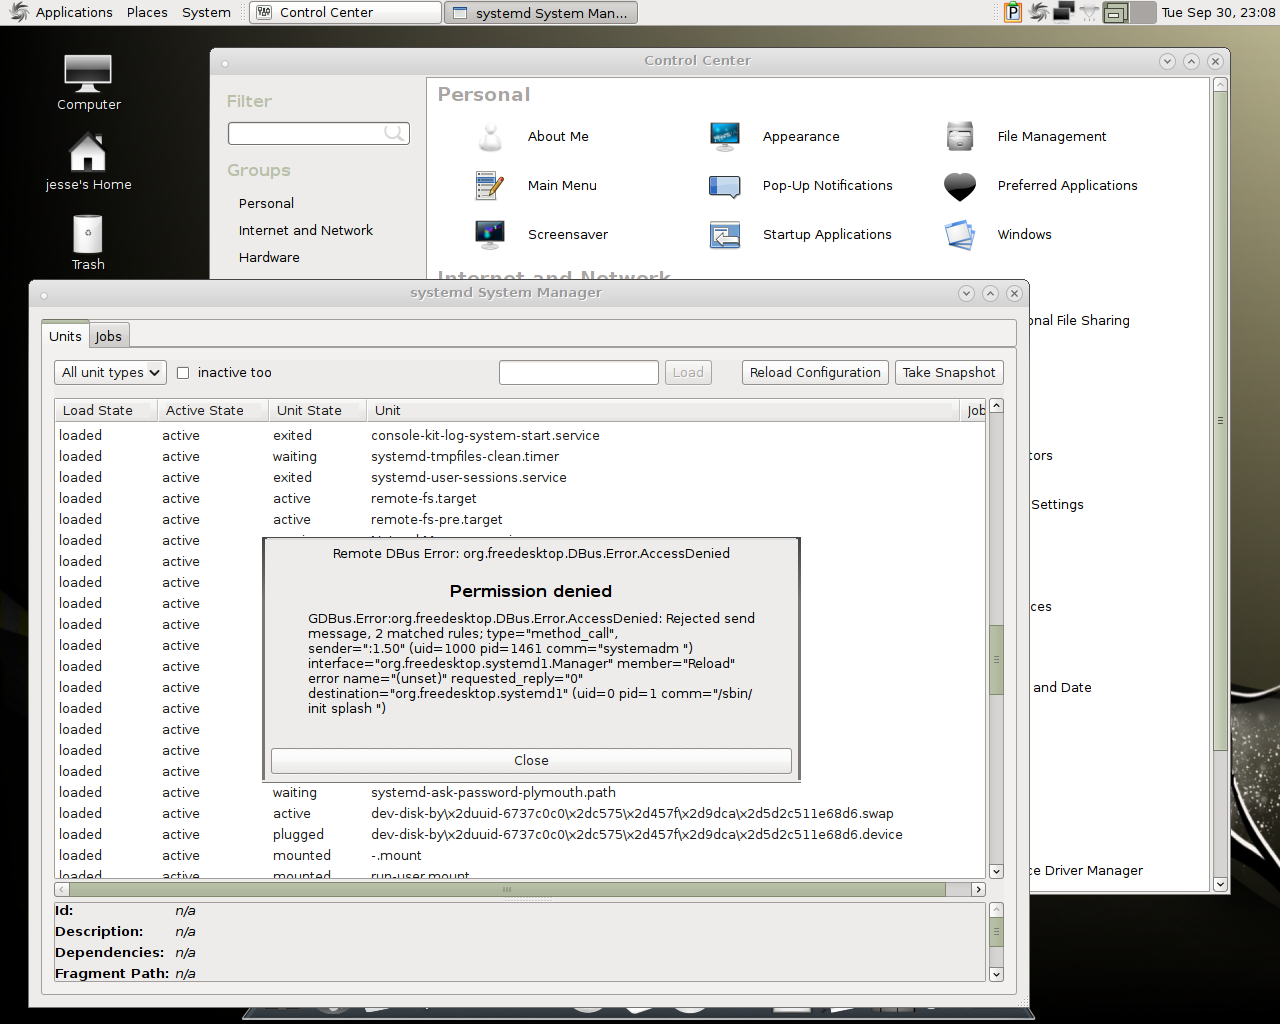
Task: Sort by Unit State column header
Action: pos(318,410)
